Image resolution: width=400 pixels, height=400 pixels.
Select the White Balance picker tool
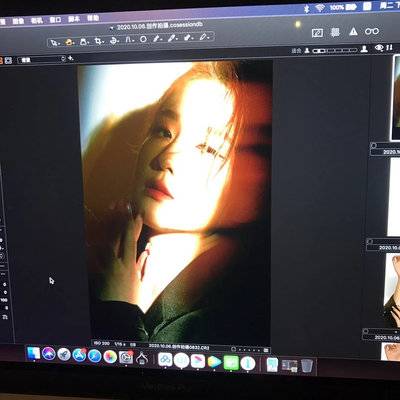(172, 38)
